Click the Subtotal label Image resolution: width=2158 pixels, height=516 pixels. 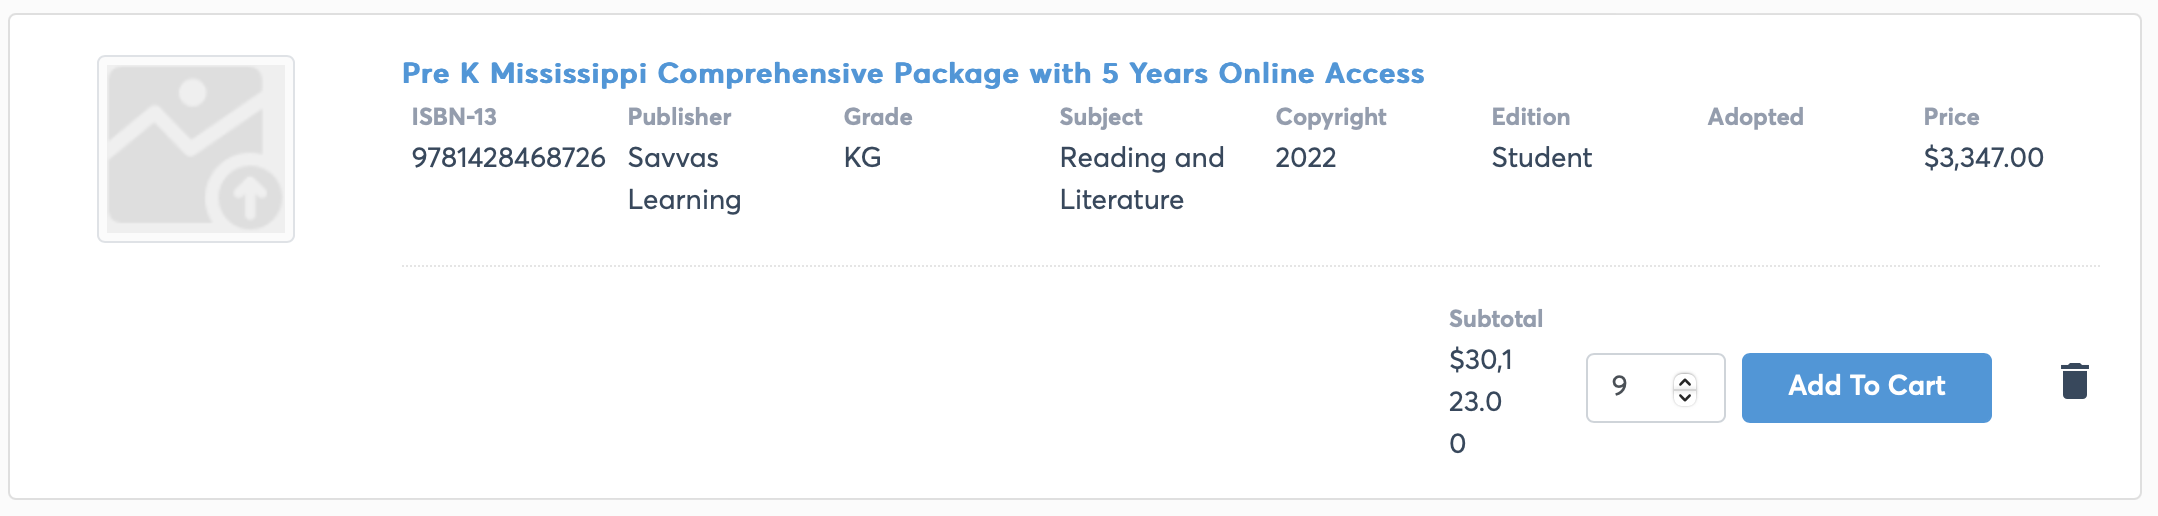(x=1495, y=319)
